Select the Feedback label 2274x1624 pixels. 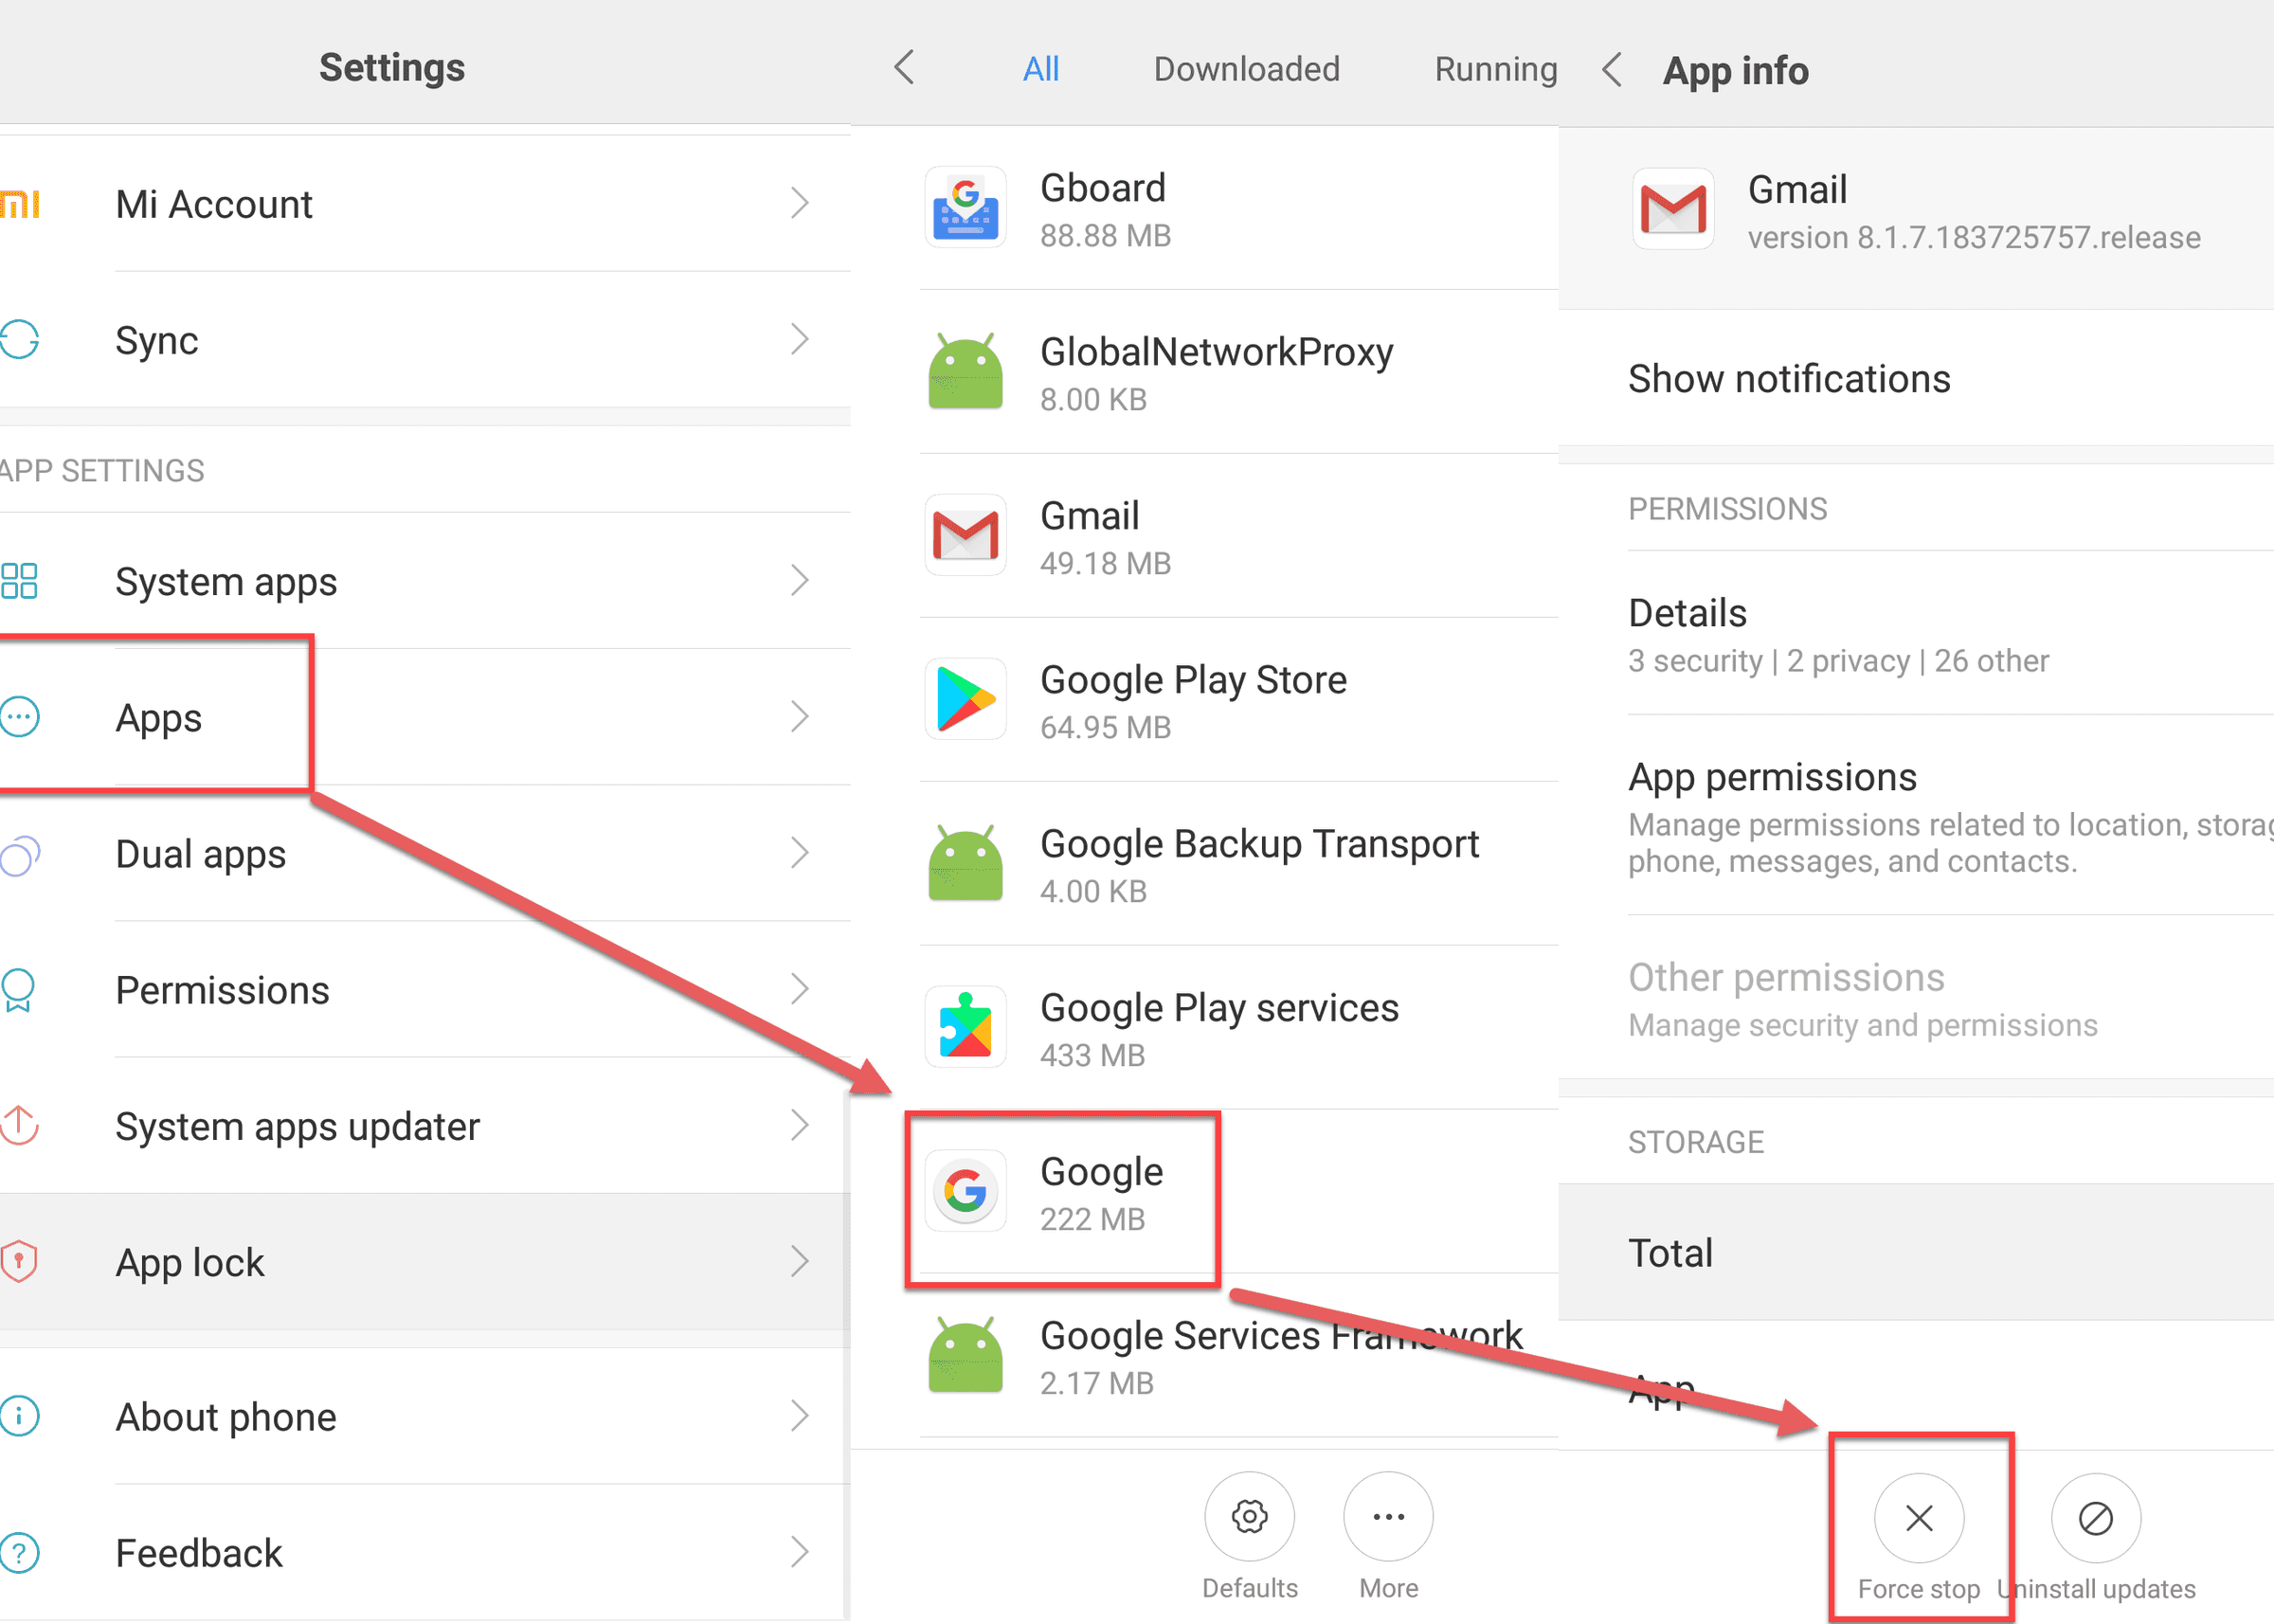pos(199,1553)
